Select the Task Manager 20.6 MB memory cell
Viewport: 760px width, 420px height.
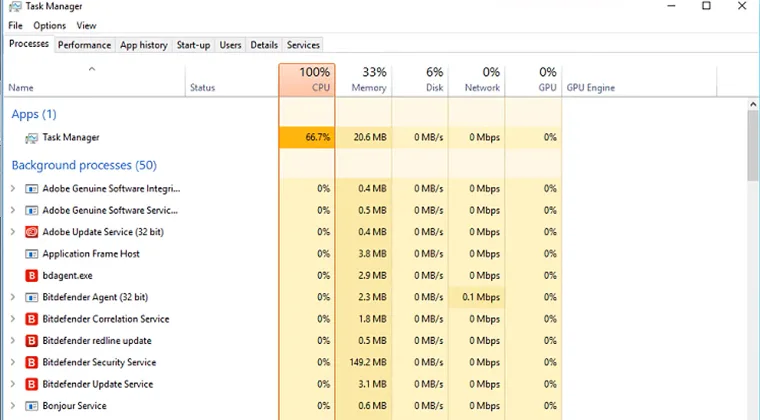tap(364, 138)
